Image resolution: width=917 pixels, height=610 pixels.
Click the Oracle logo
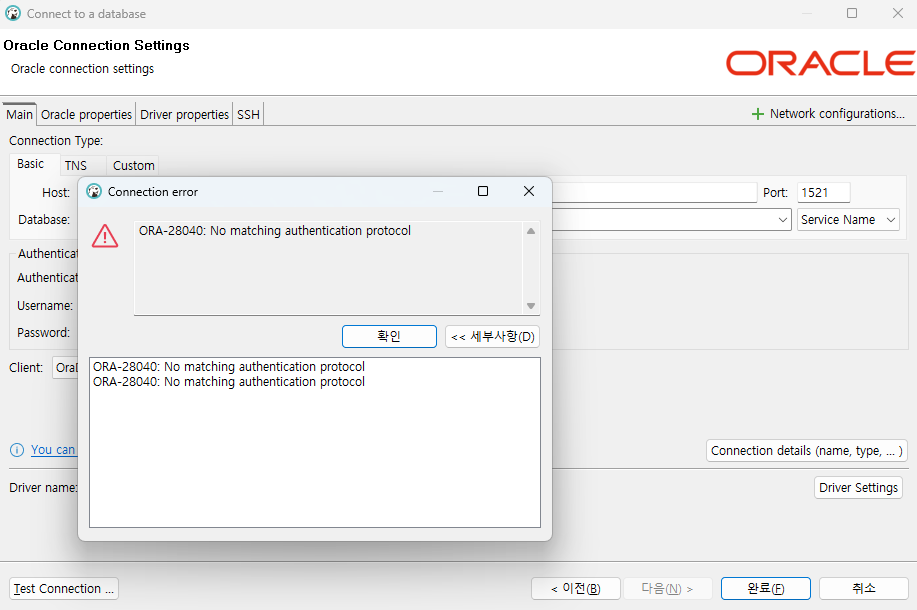820,63
